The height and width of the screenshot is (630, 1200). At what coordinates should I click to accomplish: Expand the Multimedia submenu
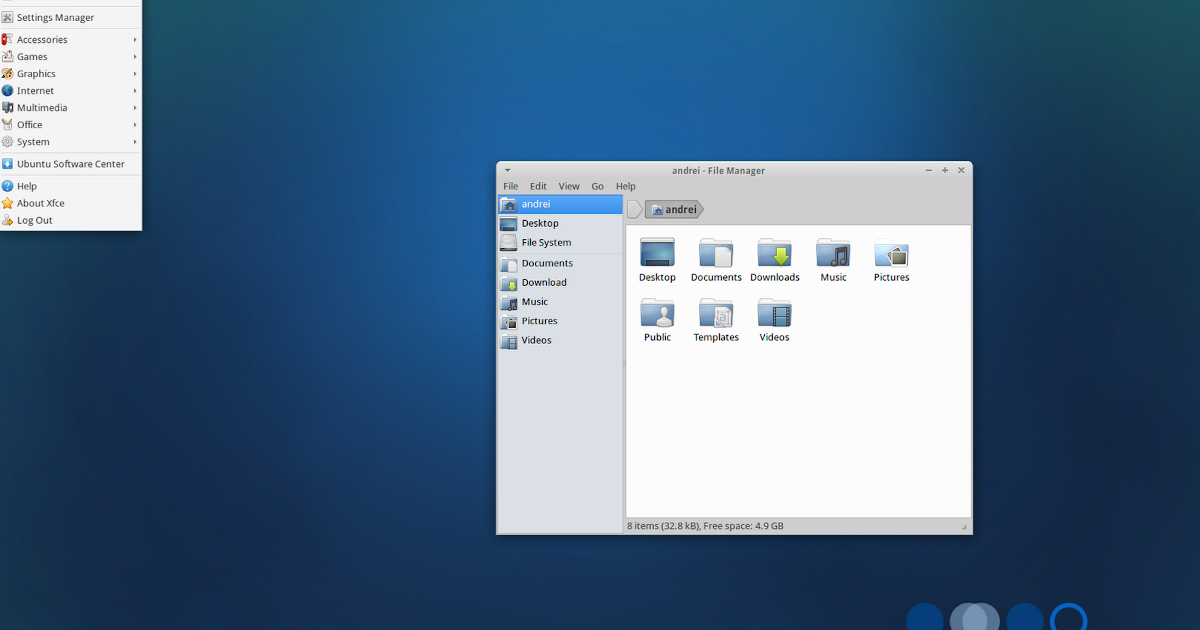coord(42,107)
